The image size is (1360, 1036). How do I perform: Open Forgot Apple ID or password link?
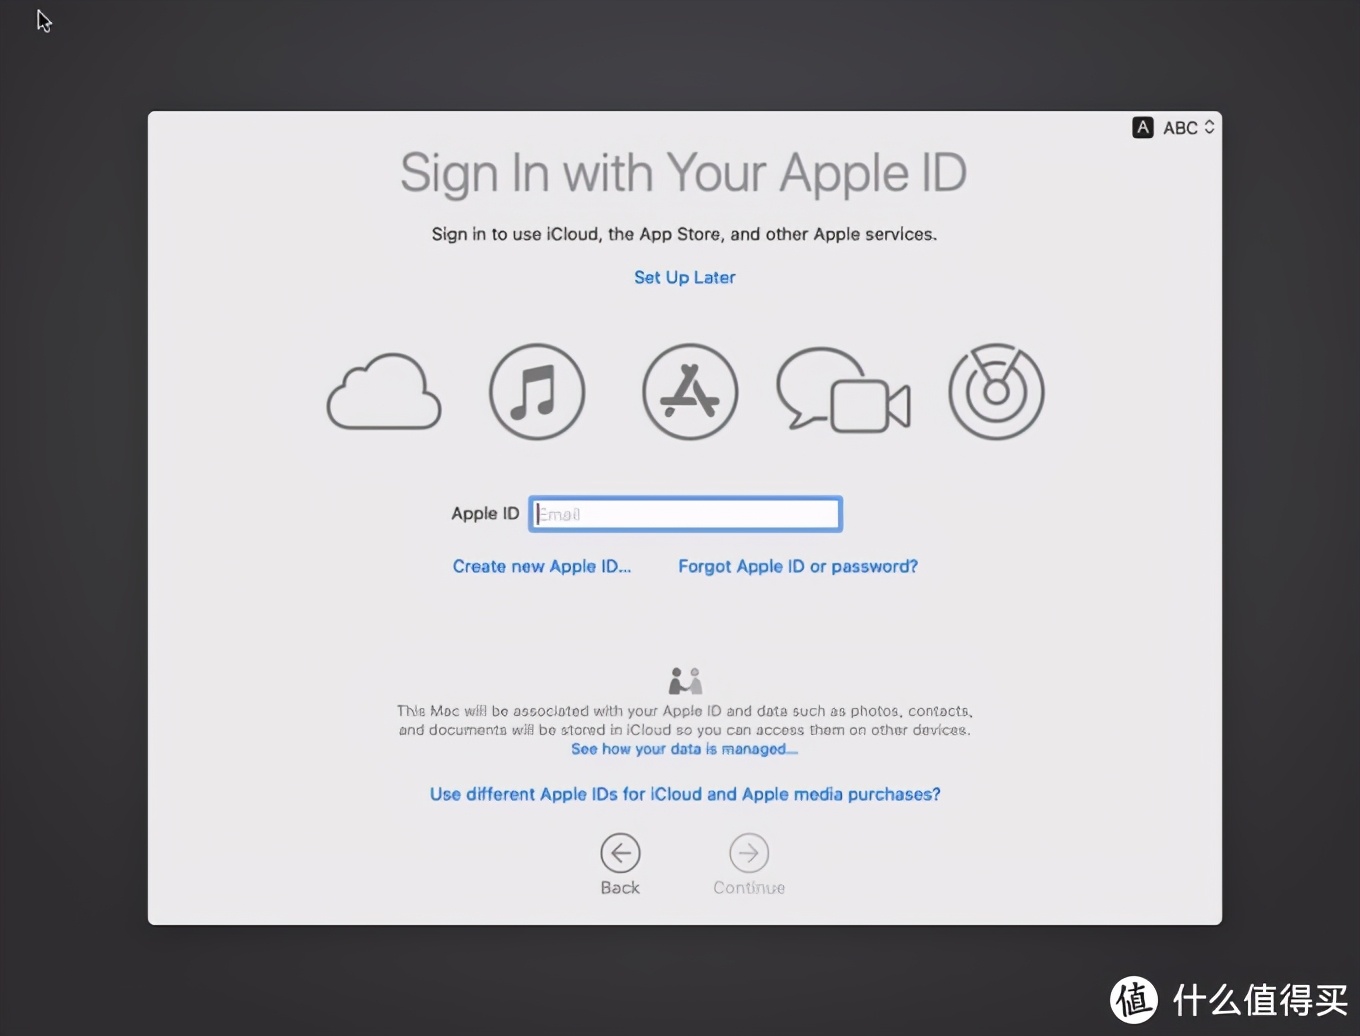click(x=798, y=566)
